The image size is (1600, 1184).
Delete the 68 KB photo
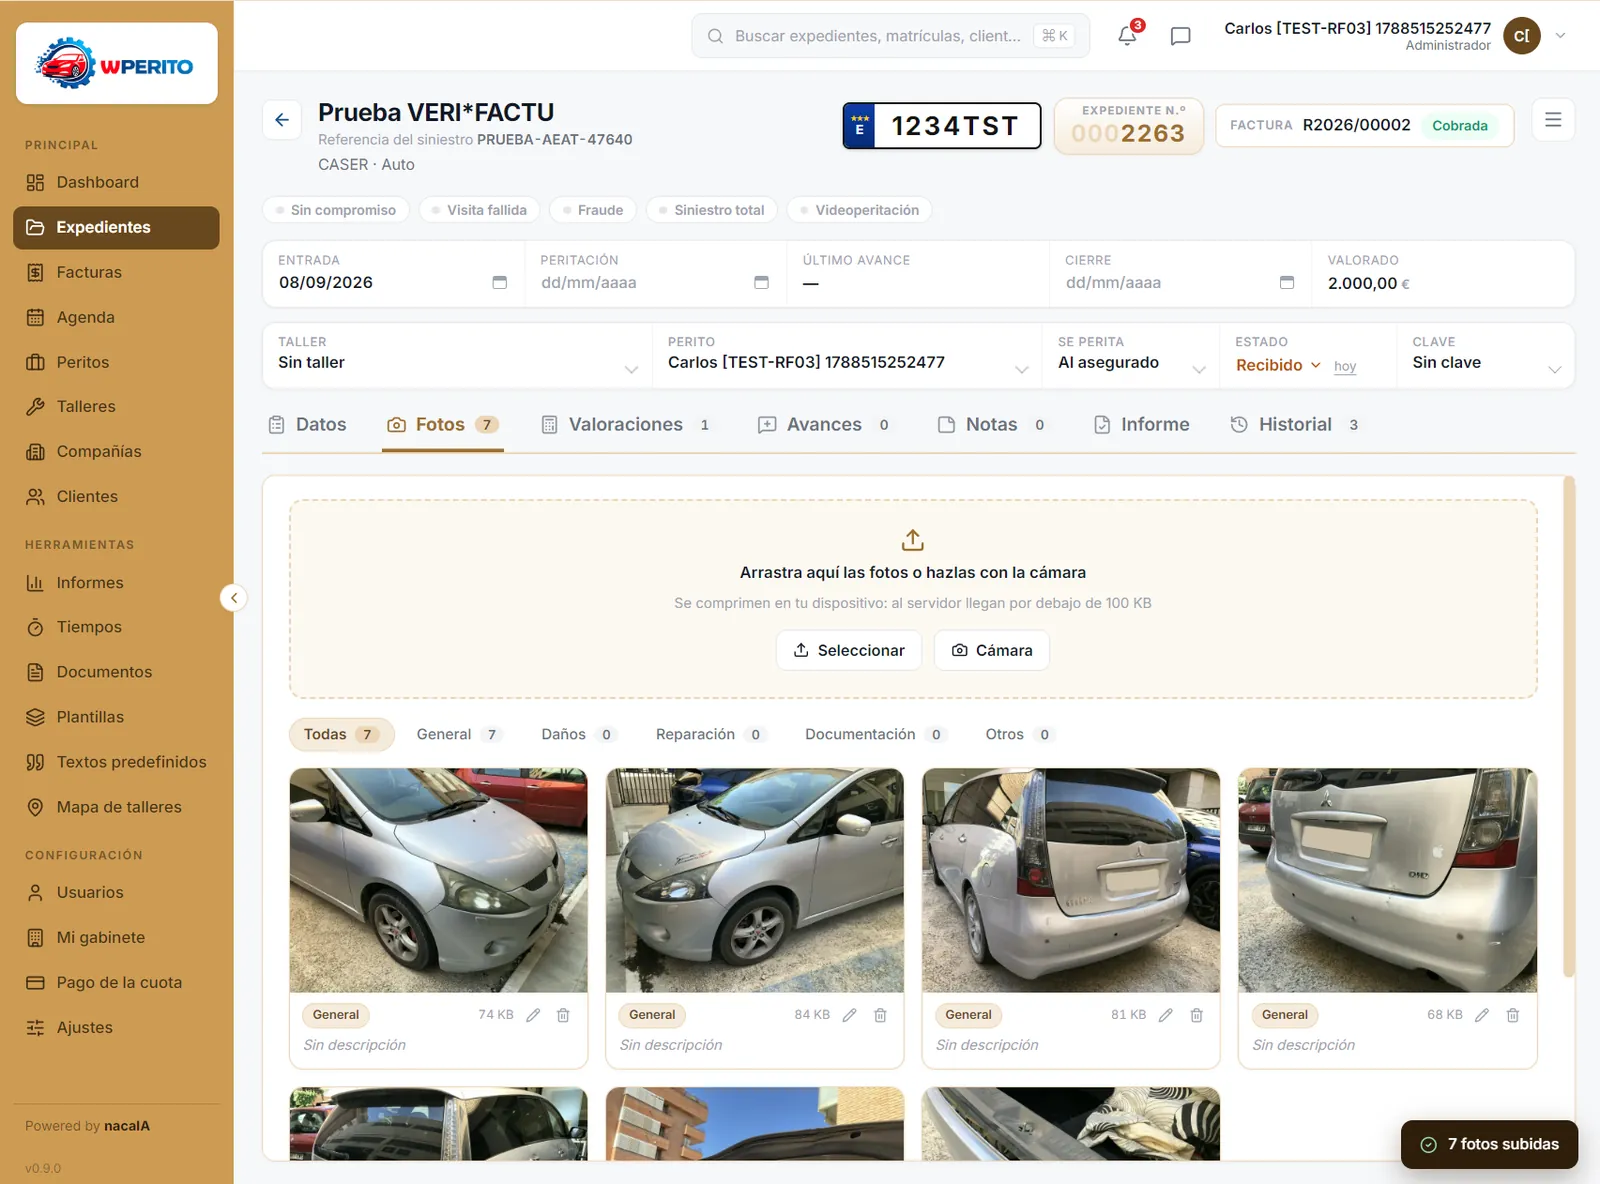pos(1513,1015)
